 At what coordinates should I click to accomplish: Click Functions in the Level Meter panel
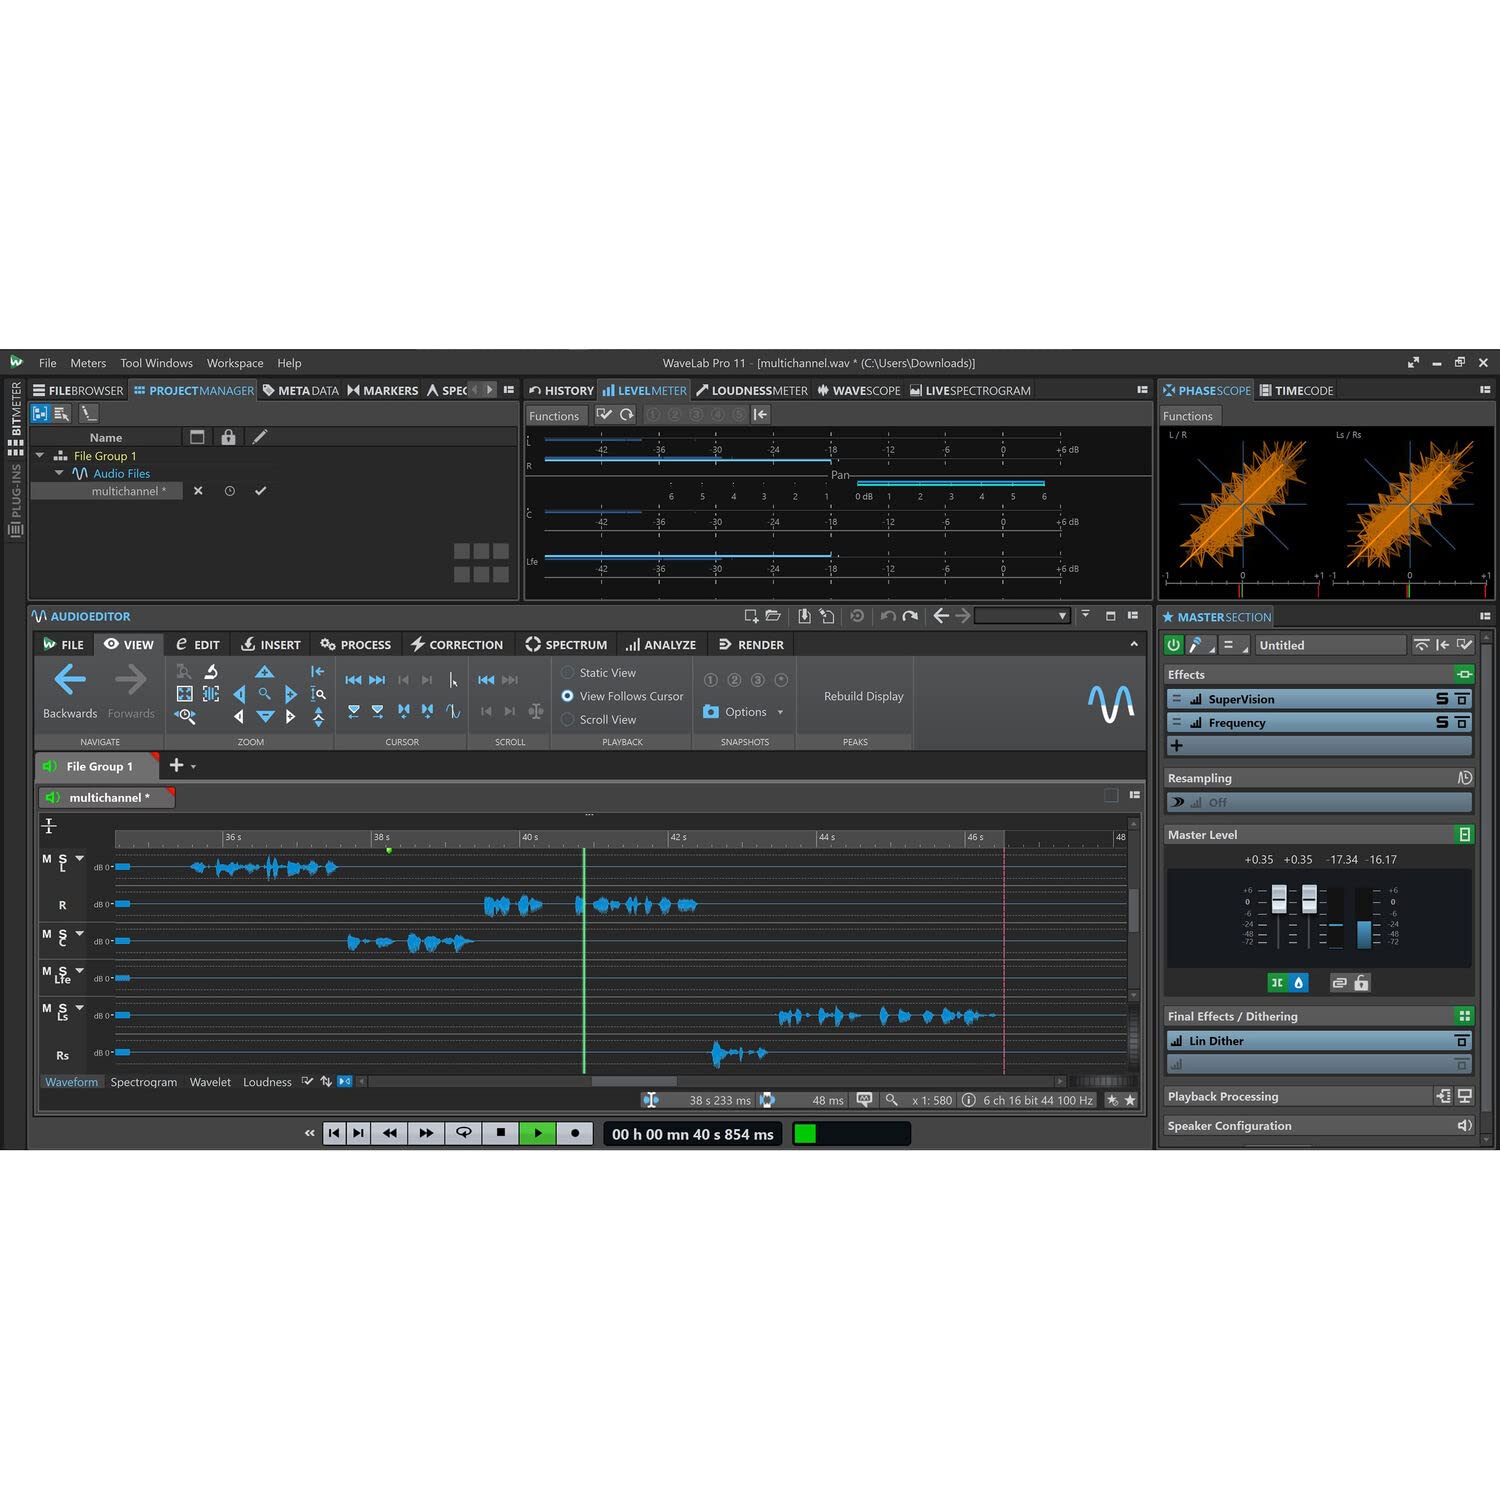click(554, 416)
